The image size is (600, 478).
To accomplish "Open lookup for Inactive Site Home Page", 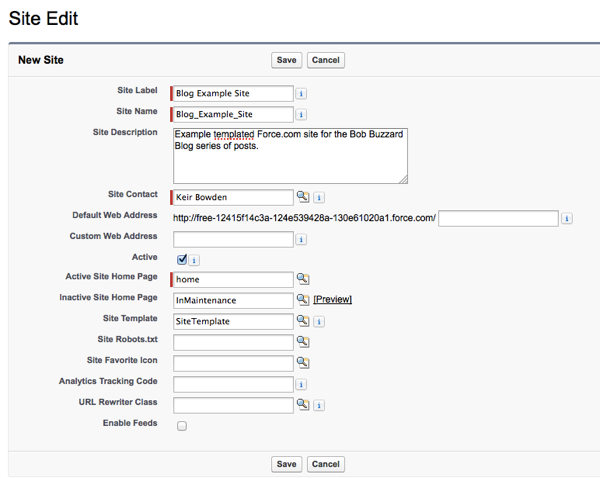I will (x=303, y=300).
